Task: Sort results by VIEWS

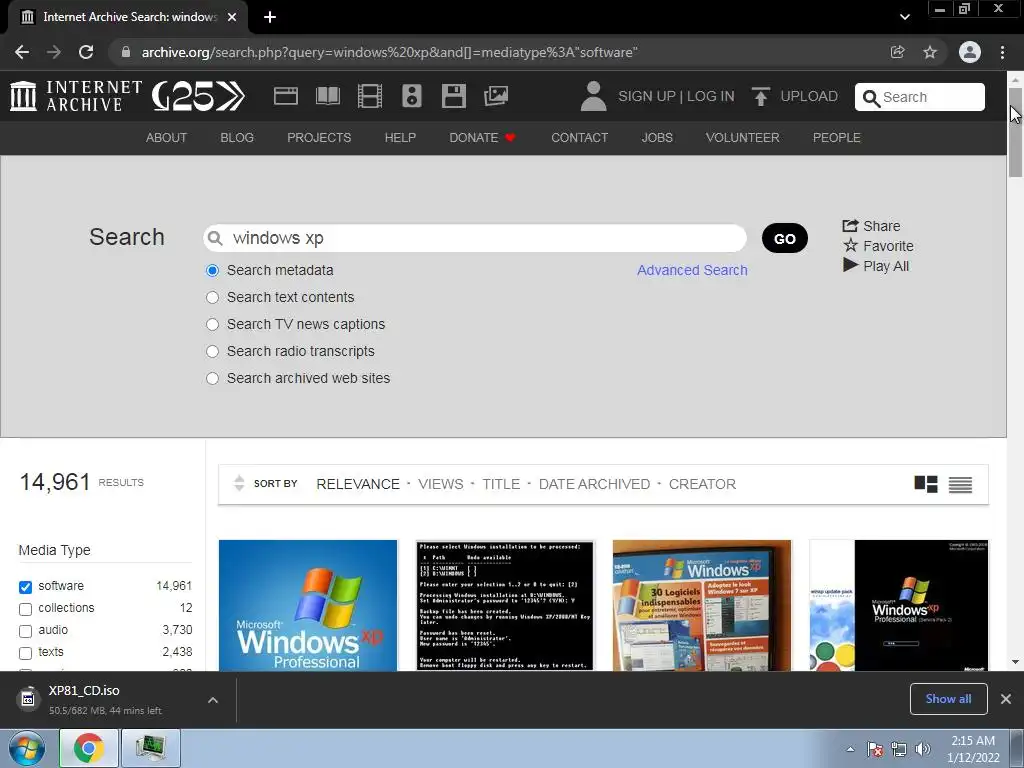Action: pos(440,484)
